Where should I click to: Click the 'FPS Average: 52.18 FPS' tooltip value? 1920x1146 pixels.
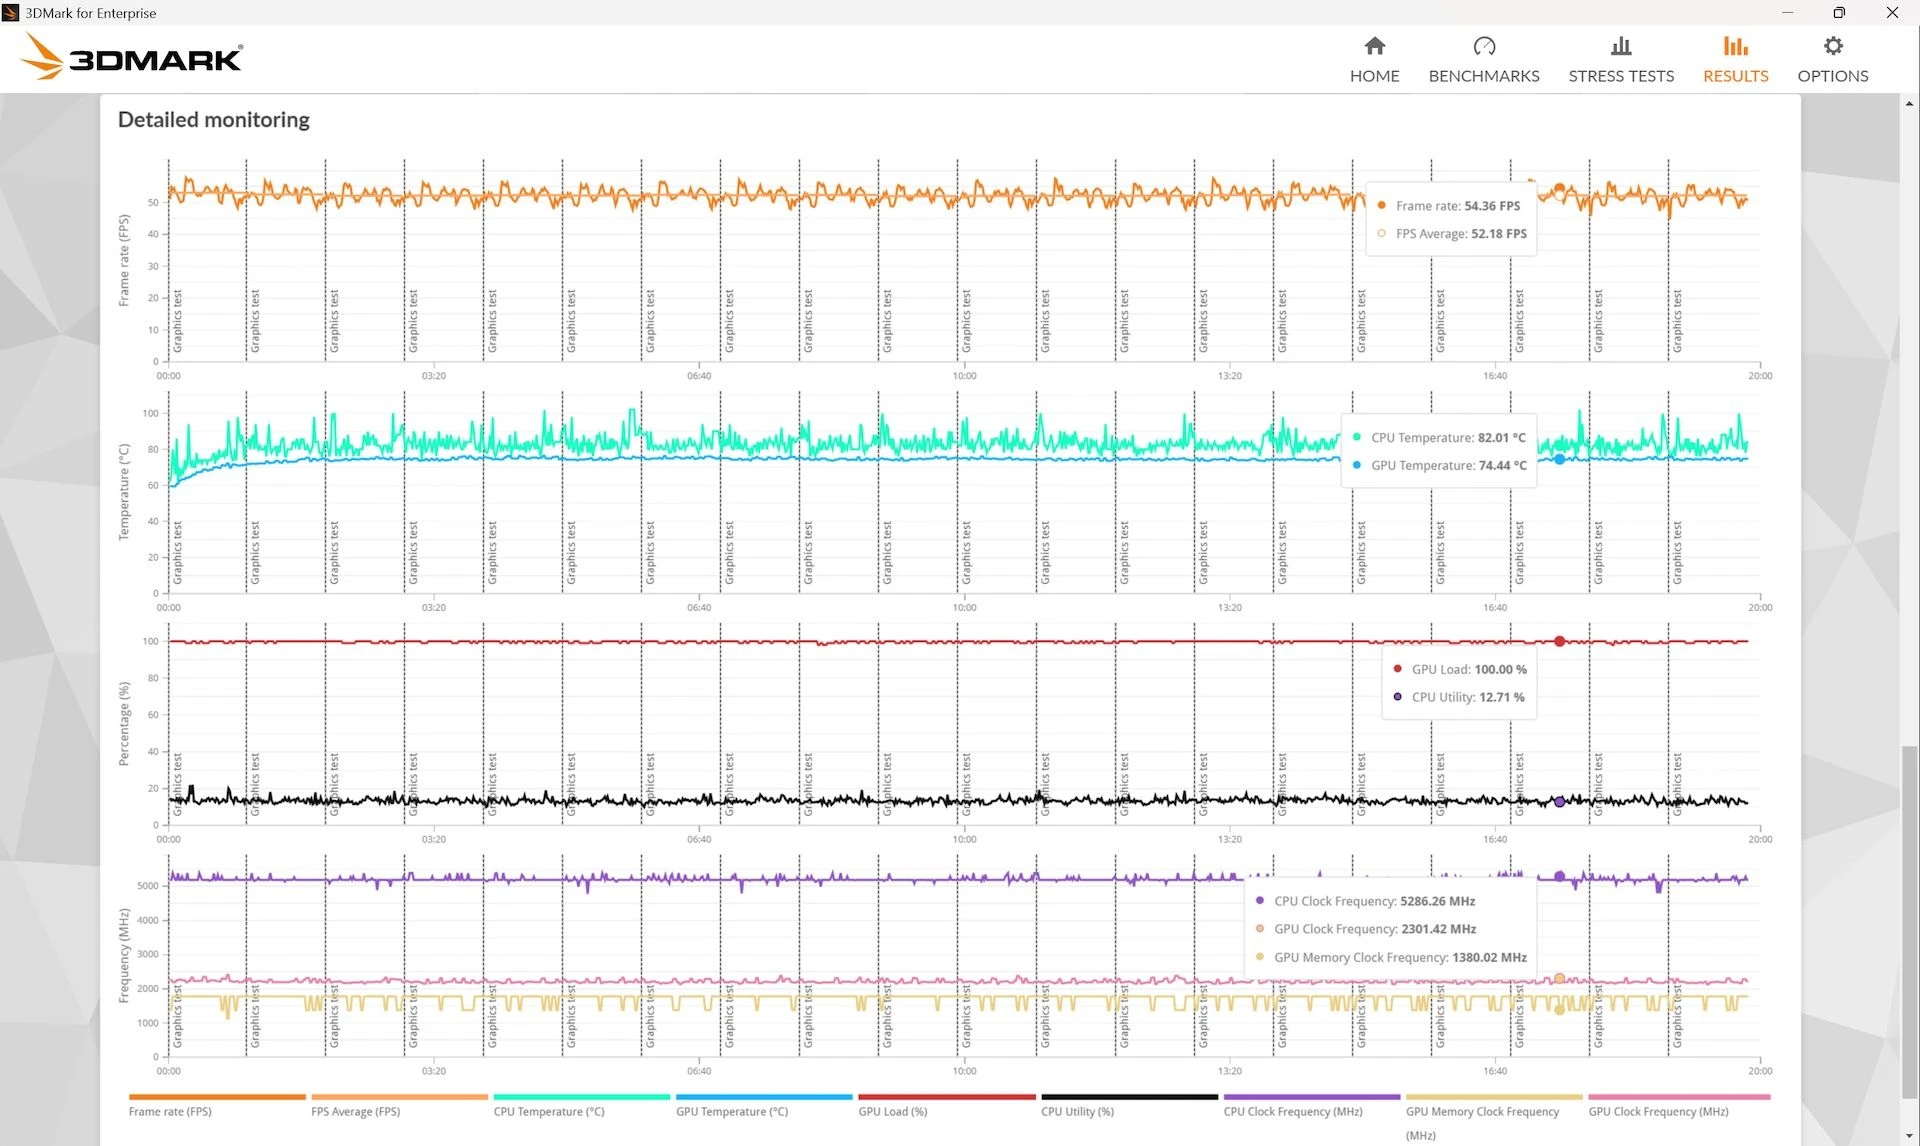pos(1461,234)
